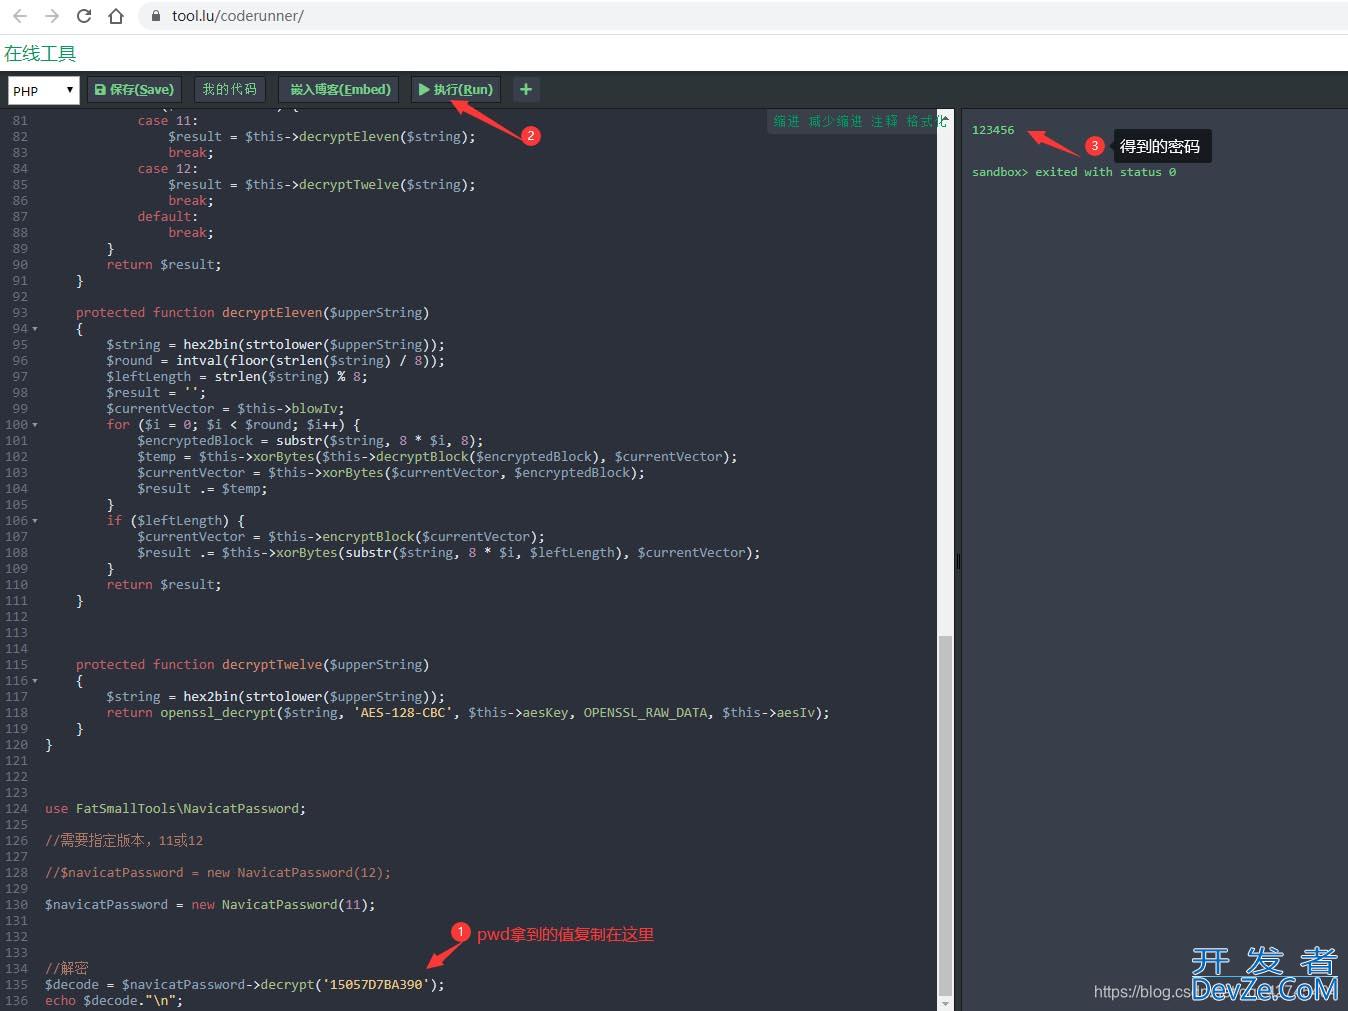
Task: Click the scrollbar up arrow
Action: (x=945, y=116)
